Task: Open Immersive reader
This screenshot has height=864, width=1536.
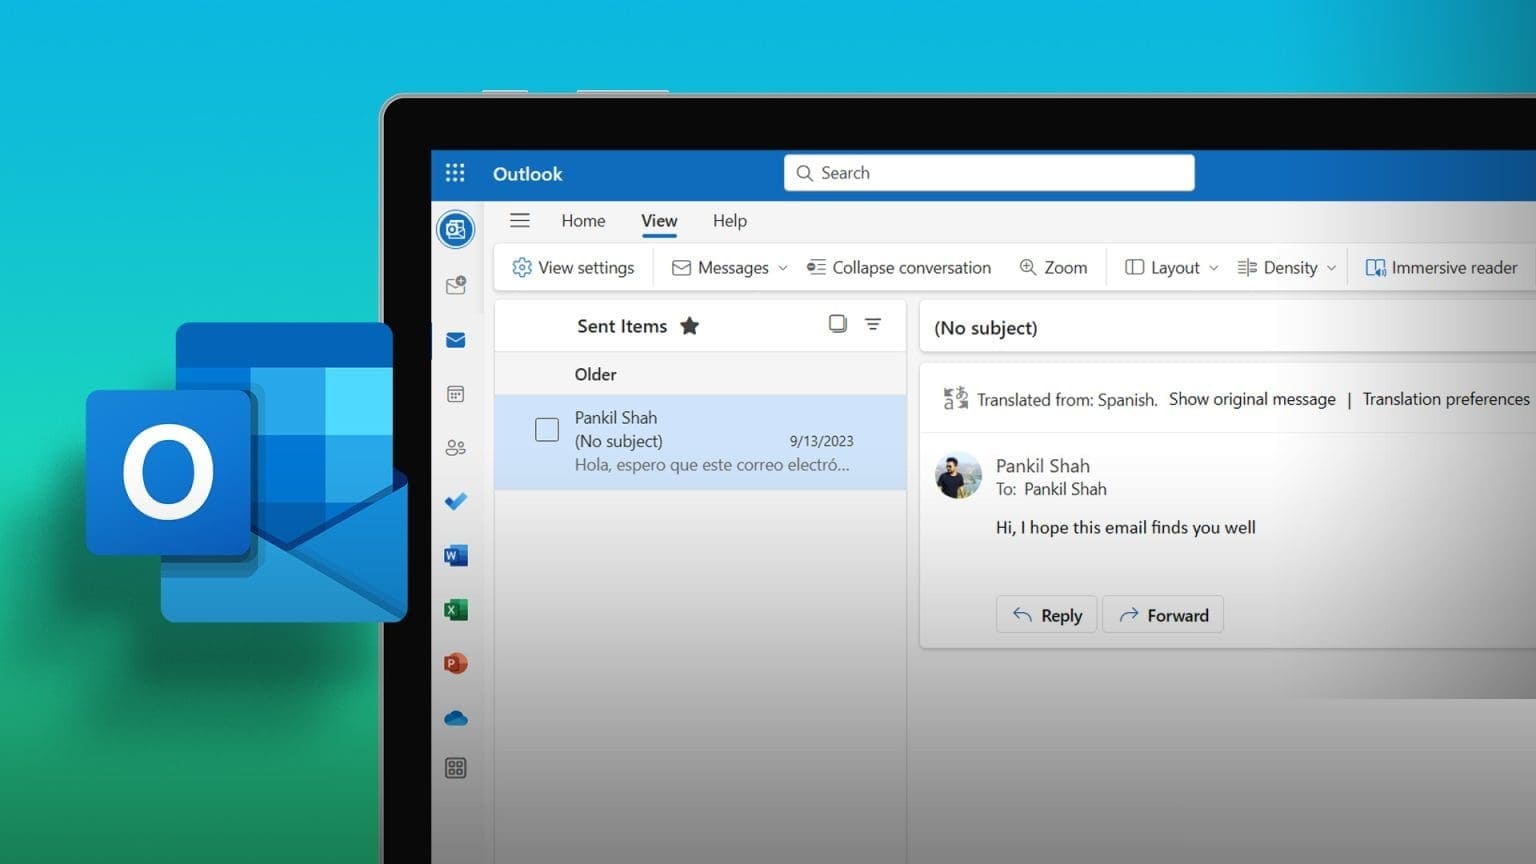Action: (1441, 268)
